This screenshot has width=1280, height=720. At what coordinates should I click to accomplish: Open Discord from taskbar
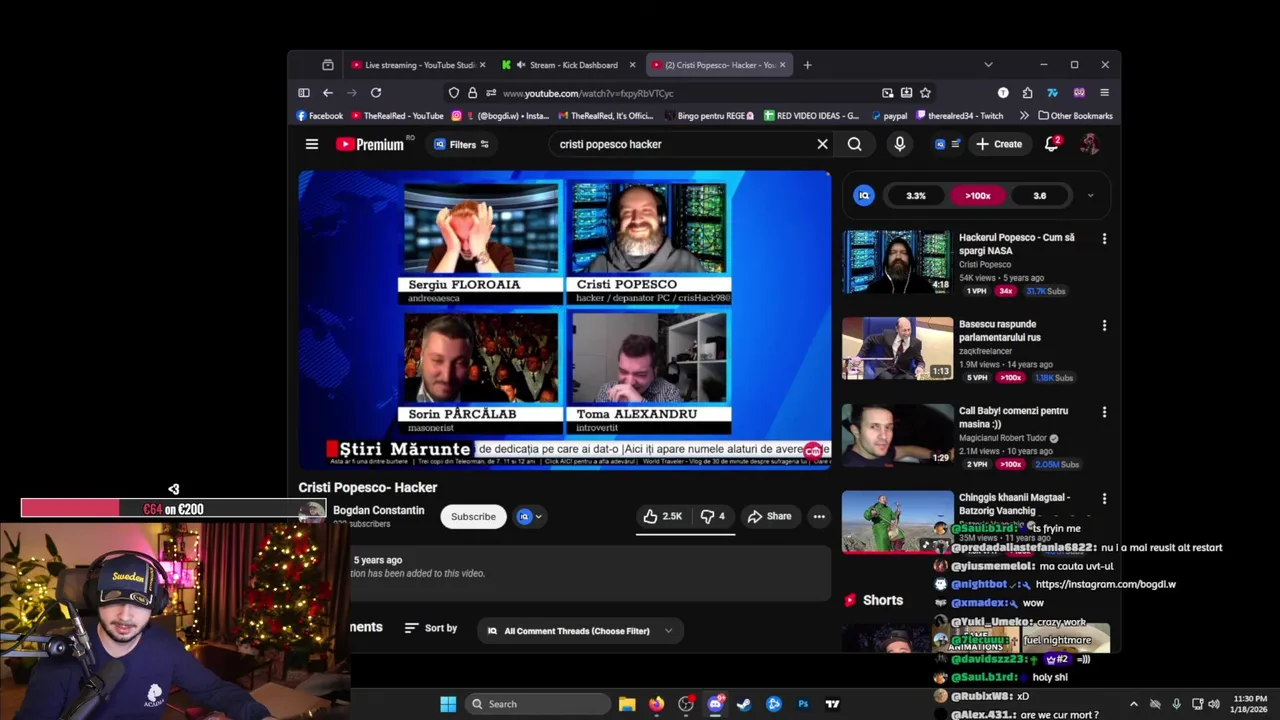pos(715,704)
